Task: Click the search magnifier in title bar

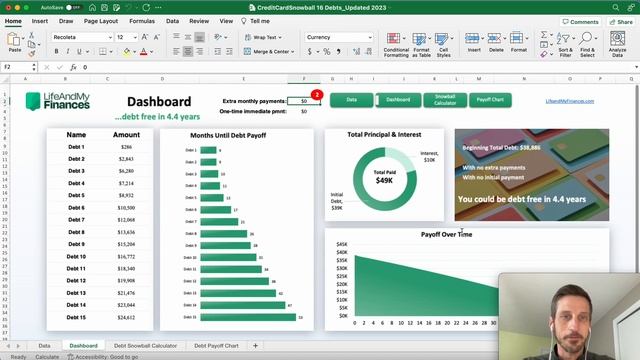Action: coord(616,7)
